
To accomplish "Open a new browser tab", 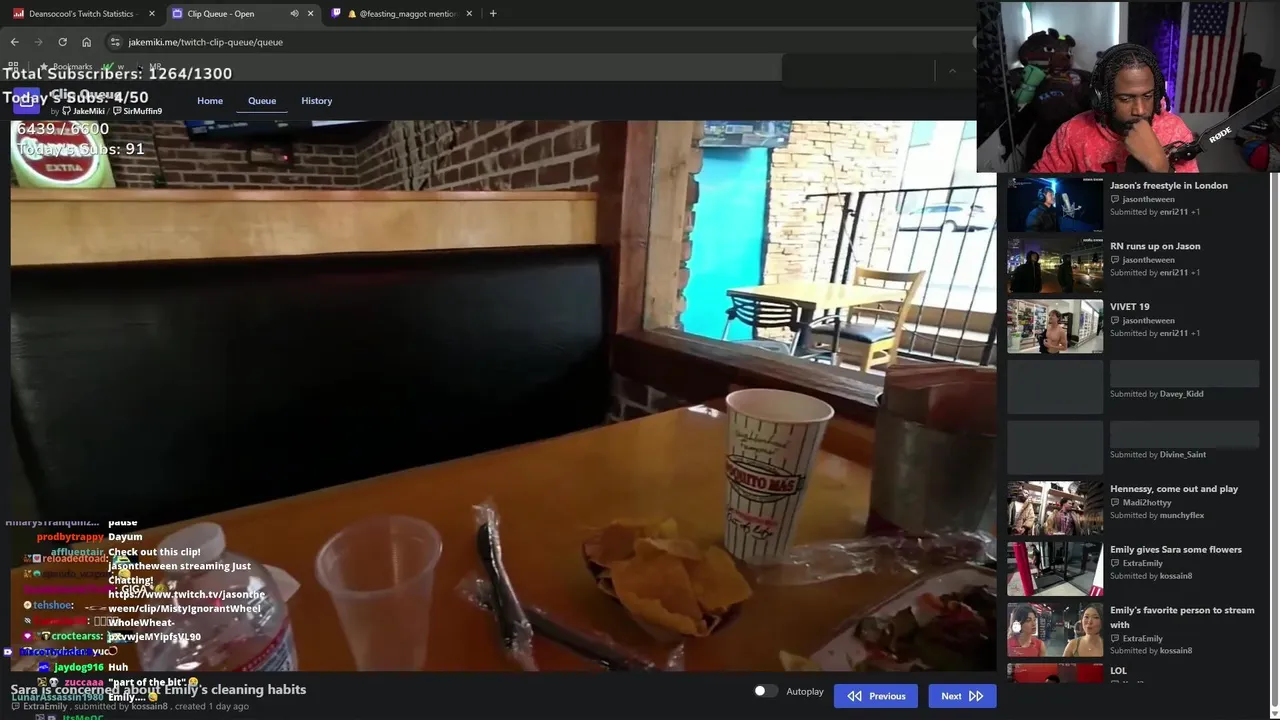I will pos(493,14).
